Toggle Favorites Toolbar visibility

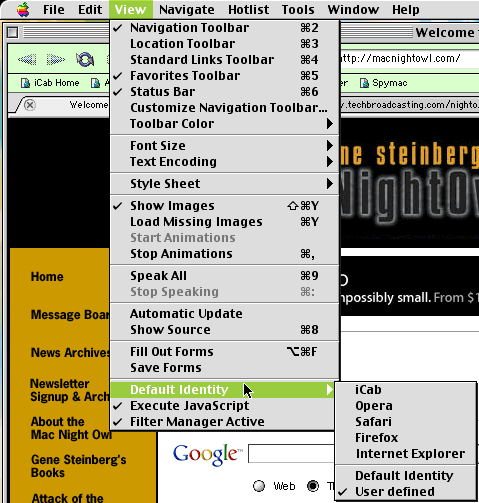pyautogui.click(x=225, y=76)
